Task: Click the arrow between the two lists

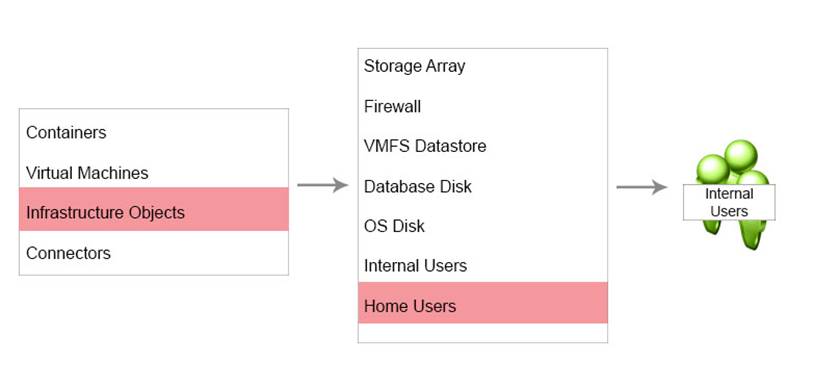Action: [322, 185]
